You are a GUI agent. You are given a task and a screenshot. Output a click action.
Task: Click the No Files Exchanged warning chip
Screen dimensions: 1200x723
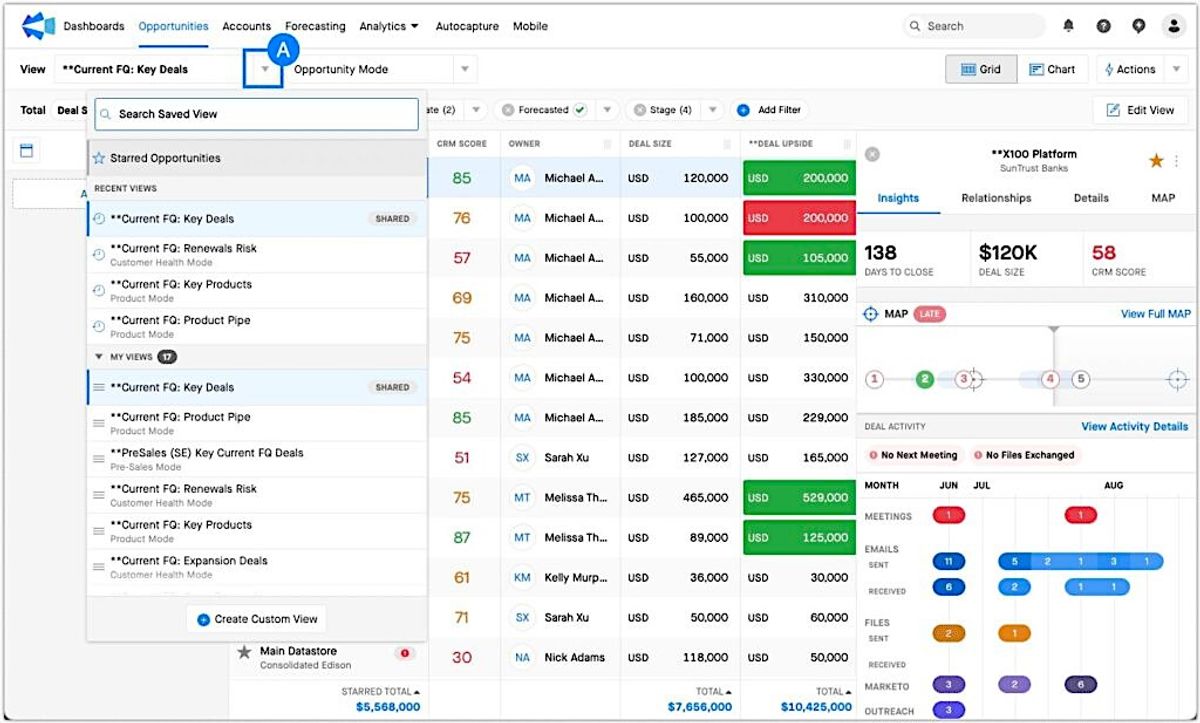pos(1024,455)
